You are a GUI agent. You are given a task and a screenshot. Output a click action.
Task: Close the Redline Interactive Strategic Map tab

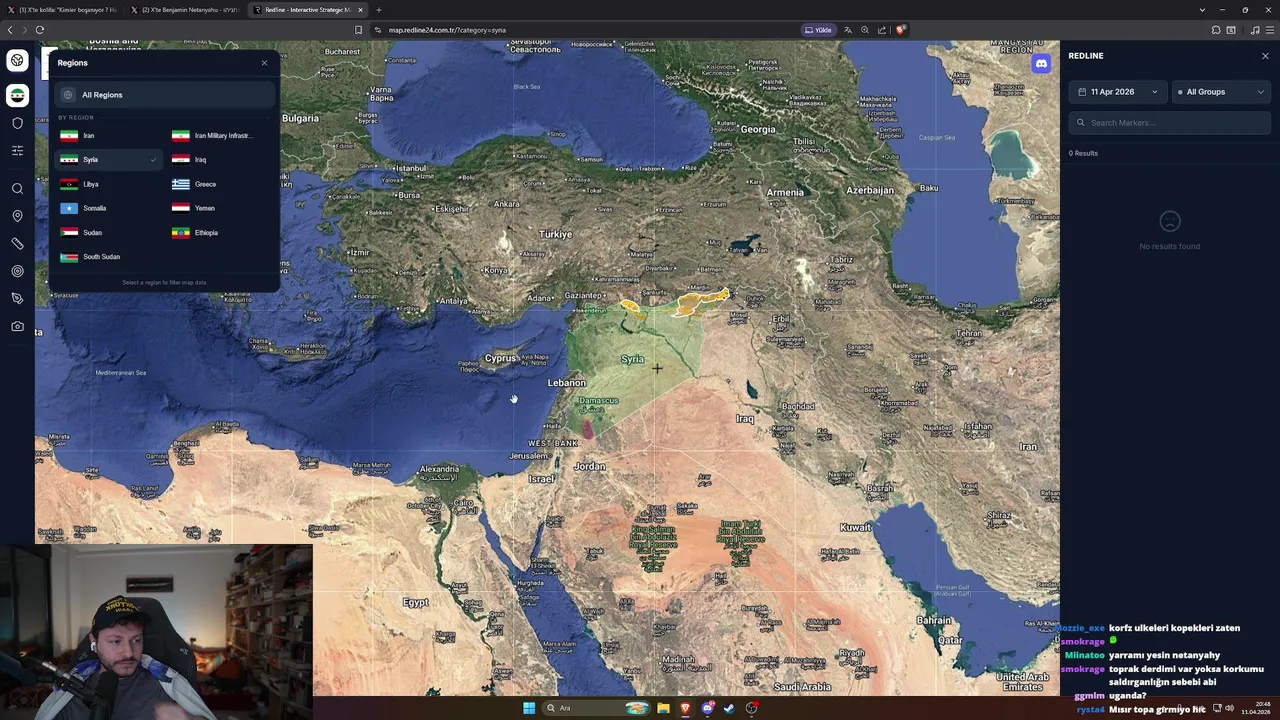360,10
